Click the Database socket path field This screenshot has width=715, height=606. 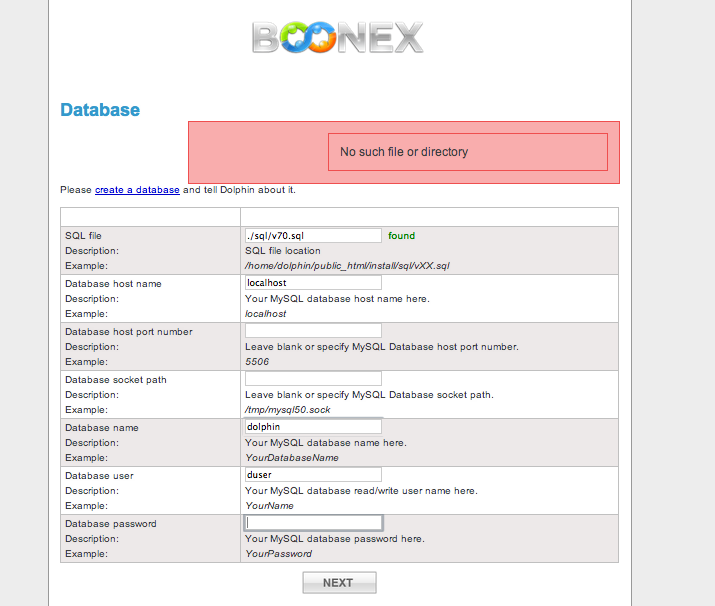313,378
